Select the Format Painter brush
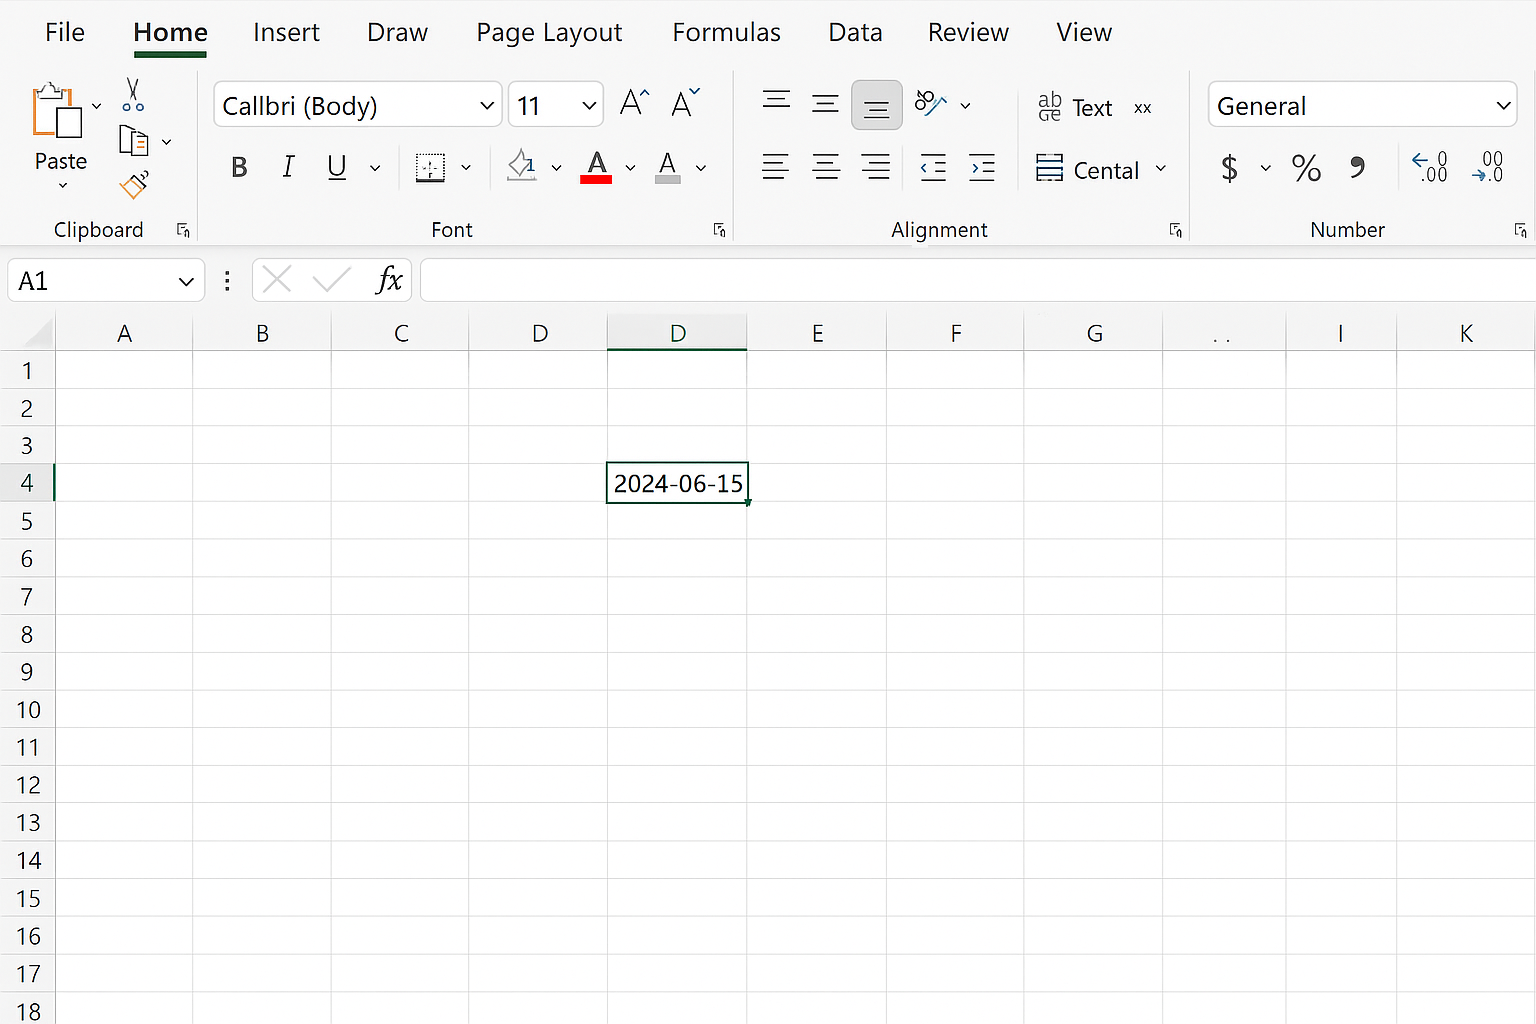The image size is (1536, 1024). 134,185
